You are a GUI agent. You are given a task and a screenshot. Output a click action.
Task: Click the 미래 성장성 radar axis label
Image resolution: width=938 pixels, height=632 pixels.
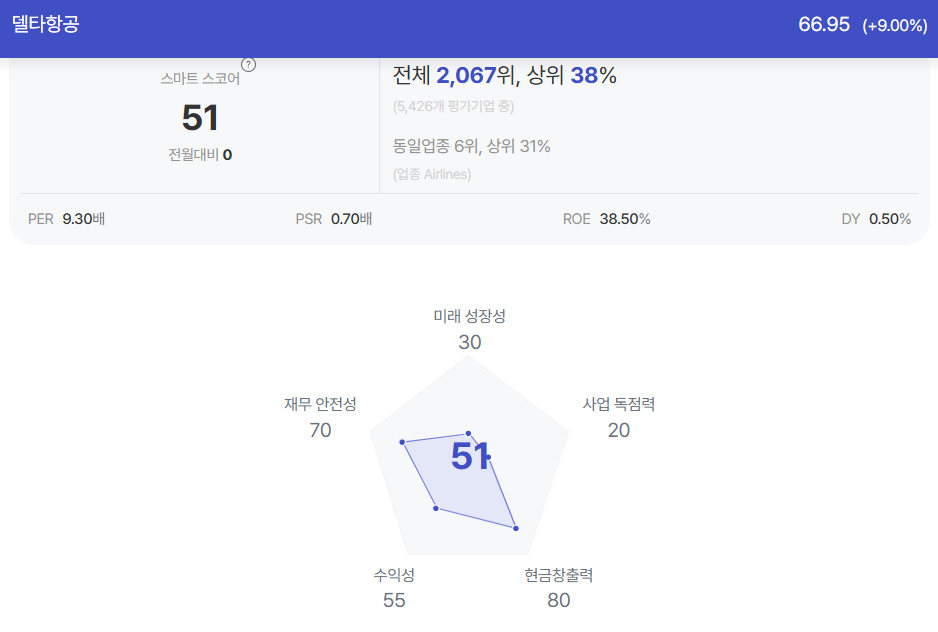click(470, 316)
